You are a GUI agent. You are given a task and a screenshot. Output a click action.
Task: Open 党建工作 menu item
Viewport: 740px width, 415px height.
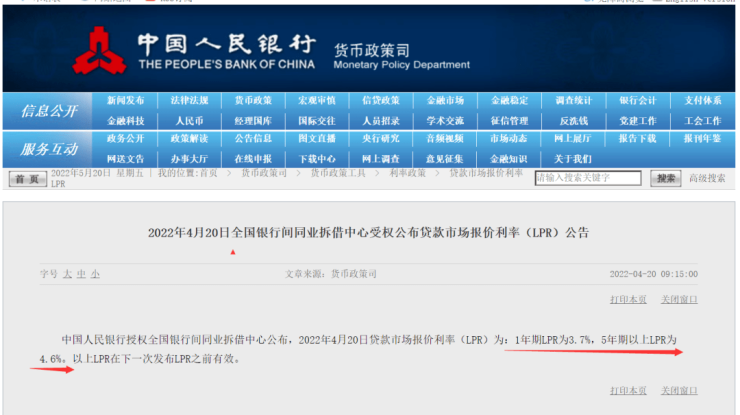pos(638,121)
